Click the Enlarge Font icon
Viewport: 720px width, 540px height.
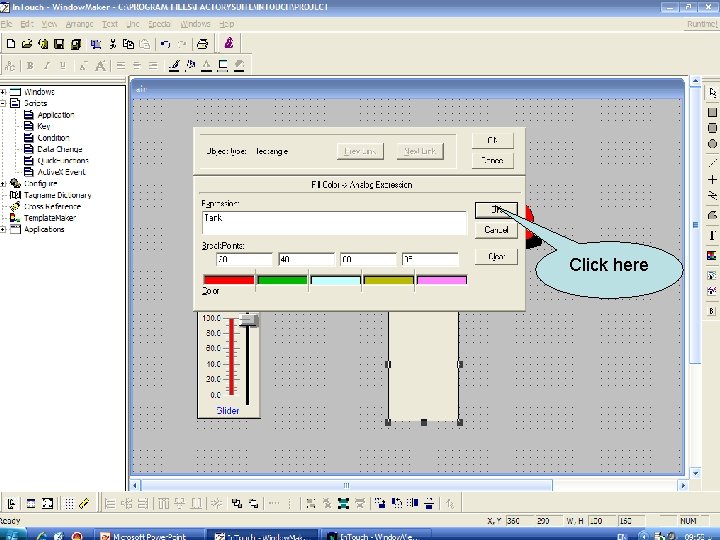[x=100, y=66]
